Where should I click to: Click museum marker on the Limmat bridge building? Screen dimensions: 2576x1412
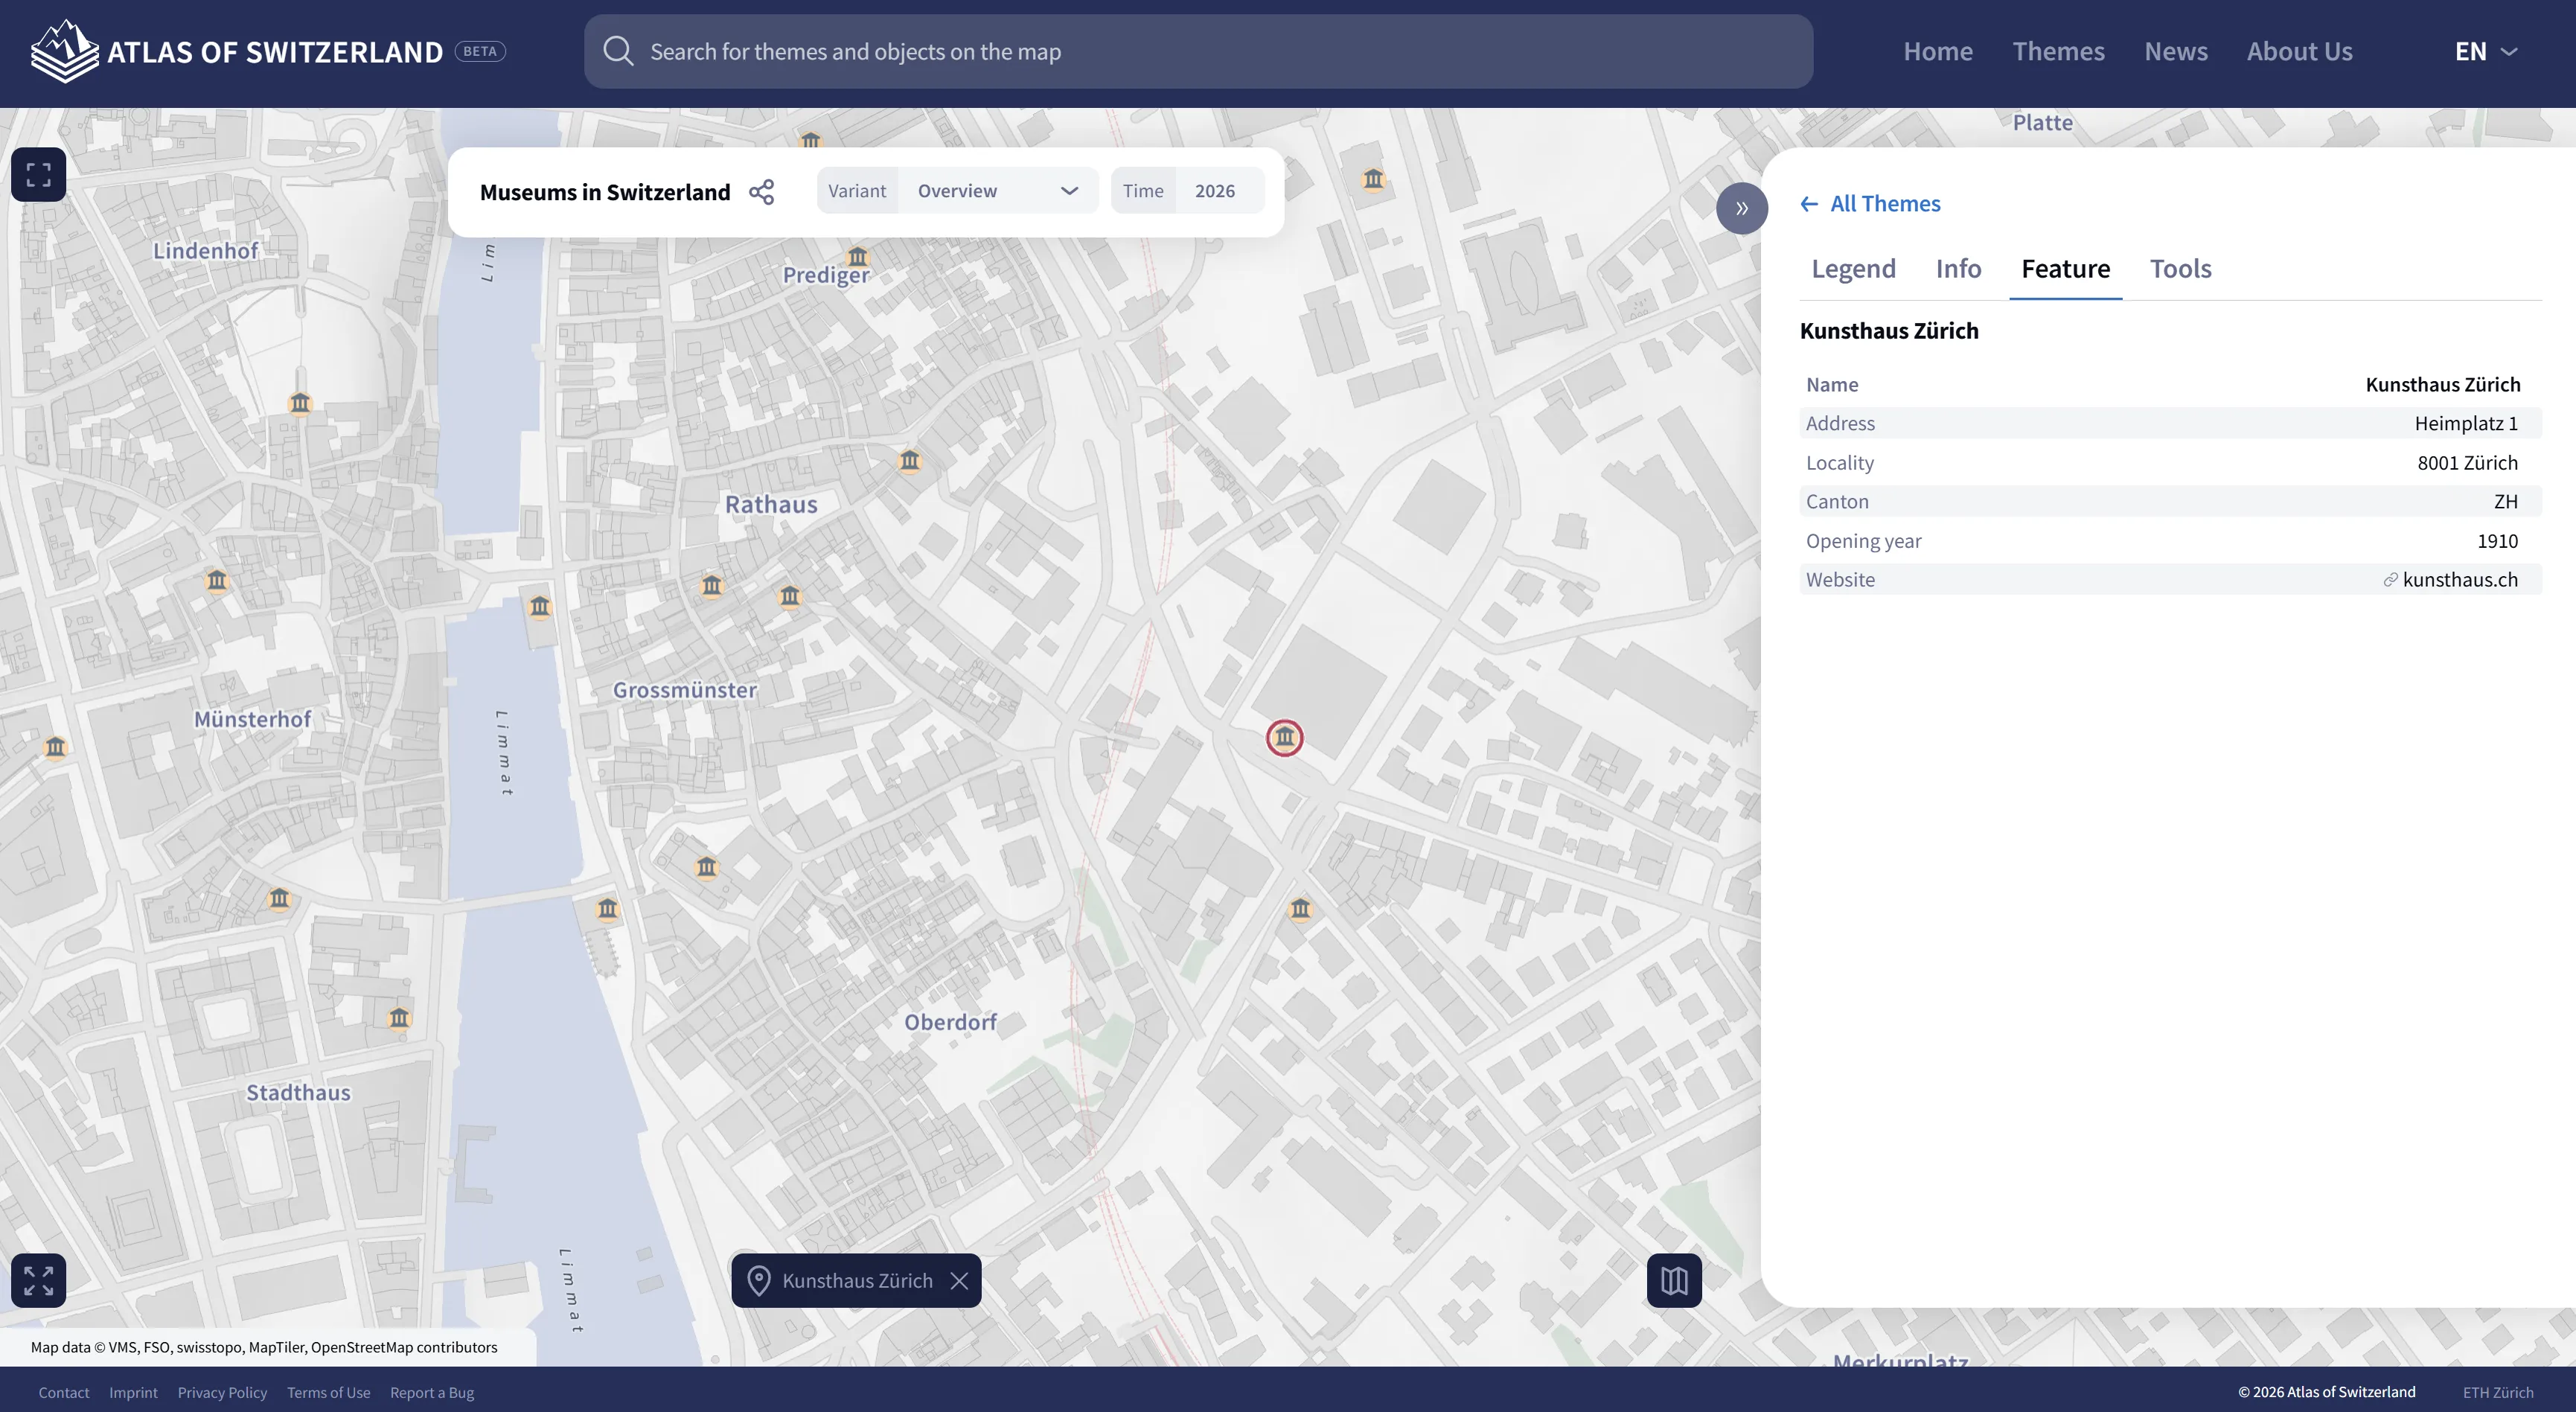[540, 606]
